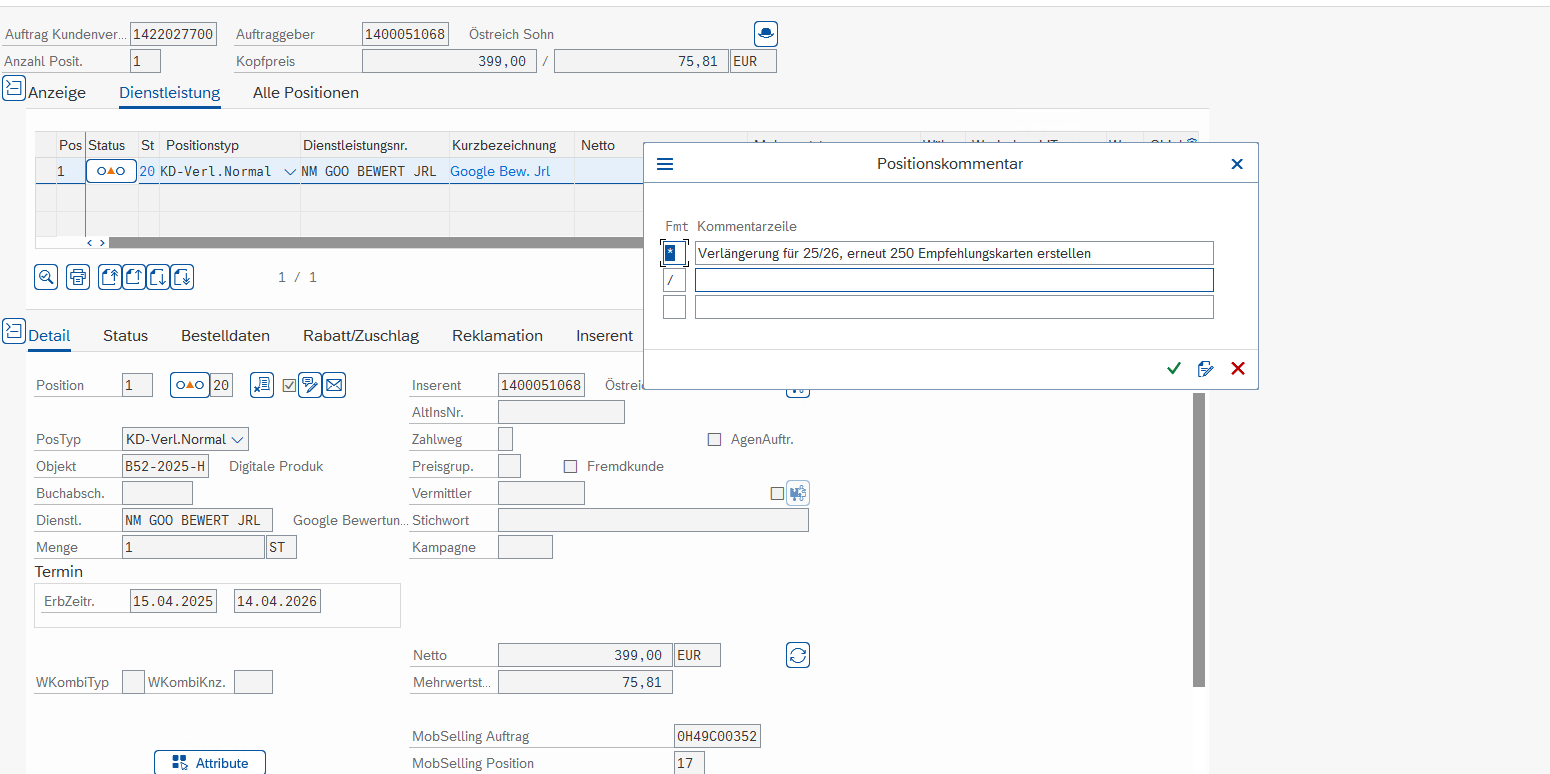
Task: Open the Rabatt/Zuschlag tab
Action: coord(361,335)
